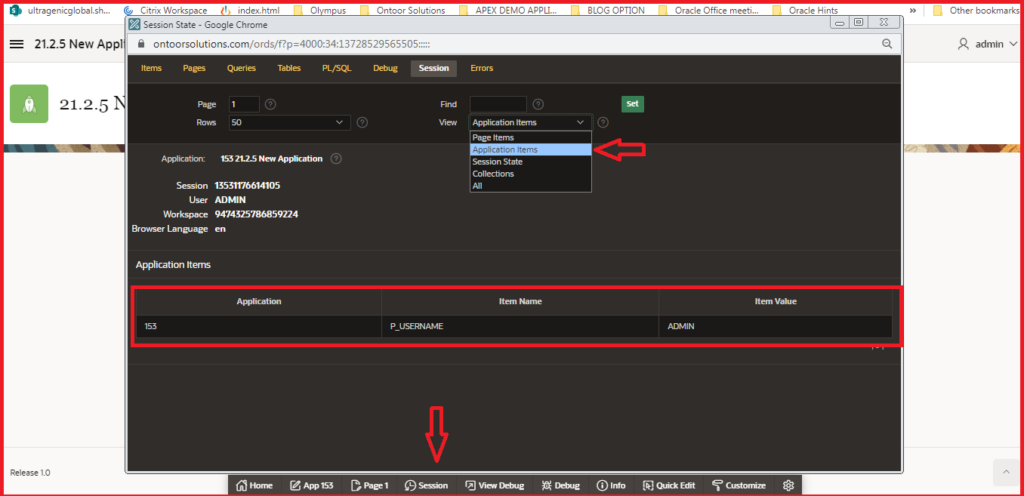
Task: Expand the Rows dropdown showing 50
Action: 288,122
